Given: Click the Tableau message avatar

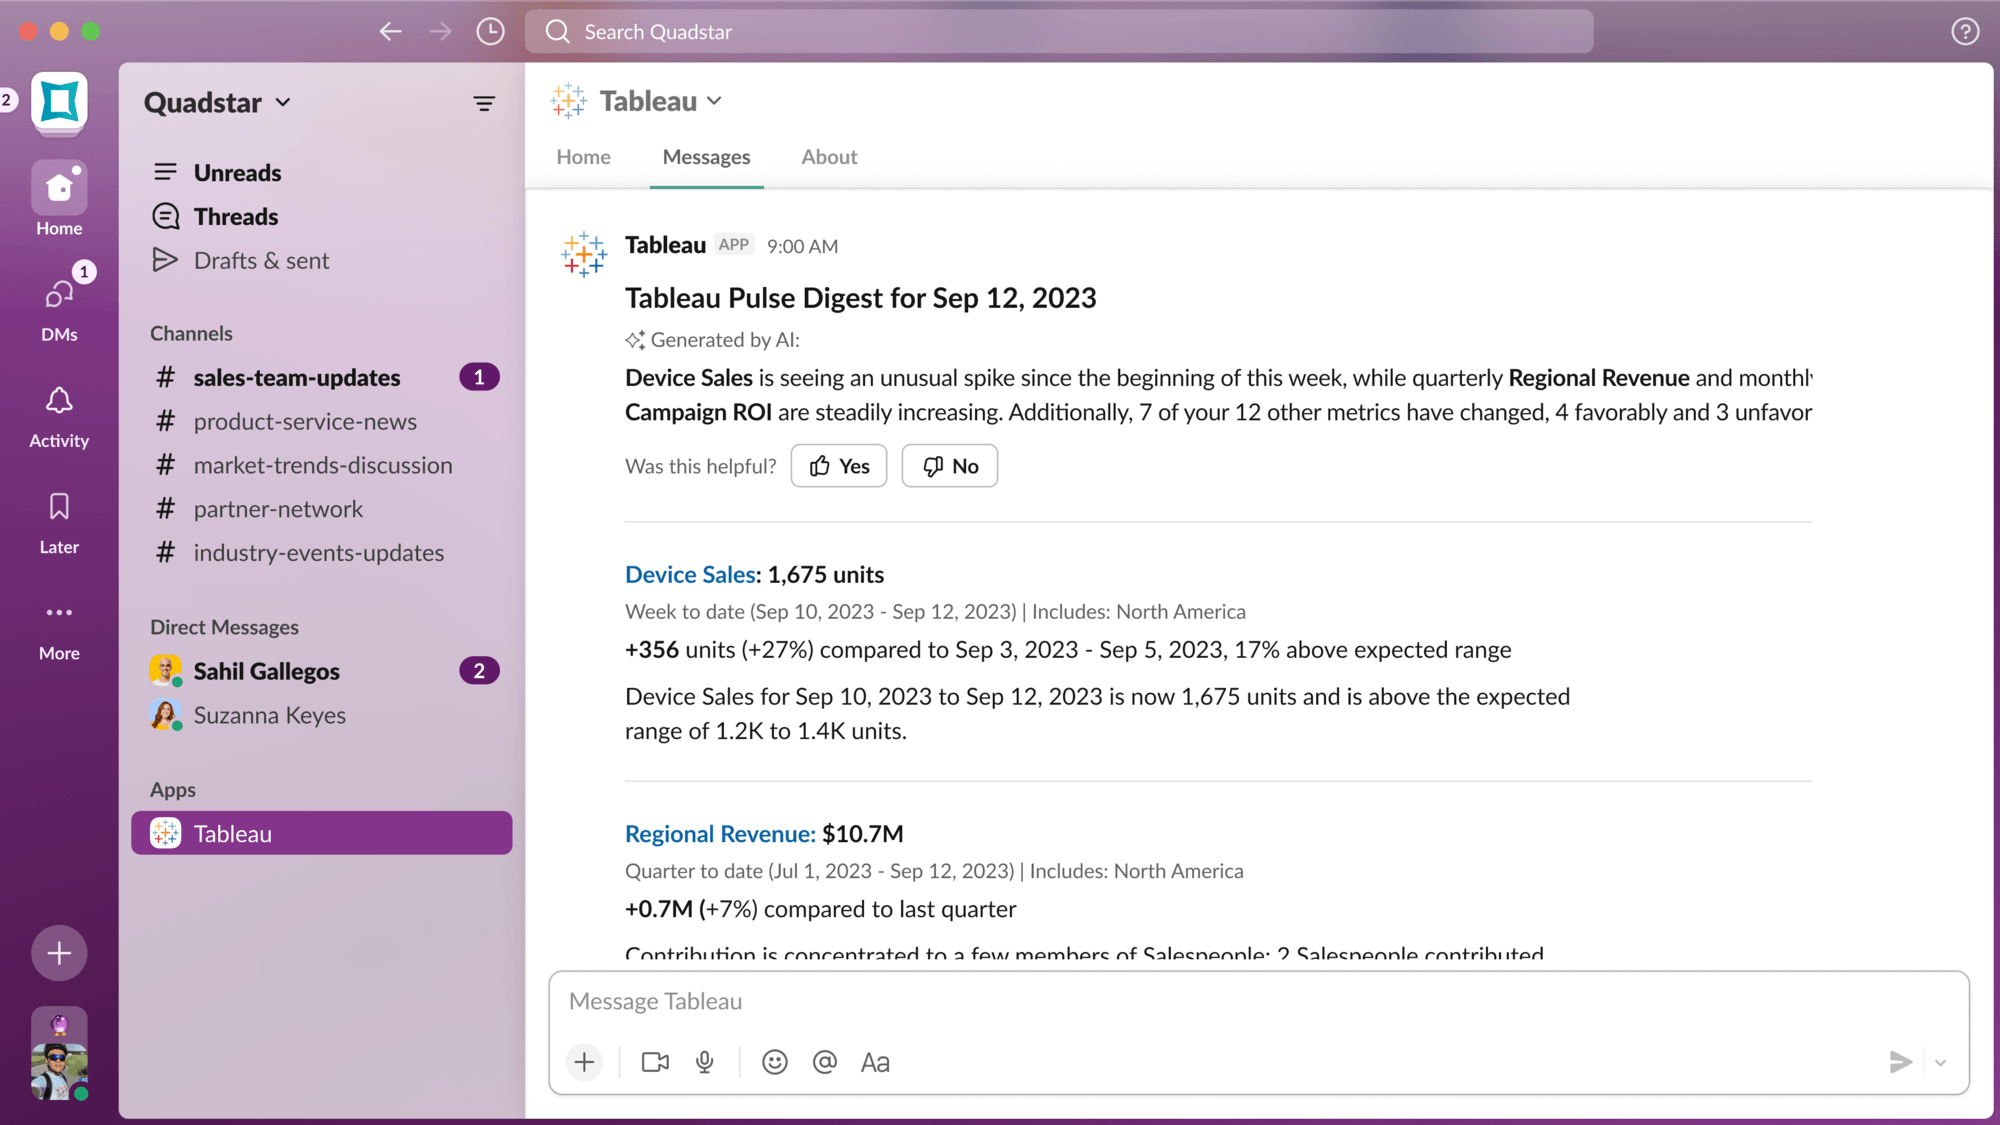Looking at the screenshot, I should pyautogui.click(x=584, y=255).
